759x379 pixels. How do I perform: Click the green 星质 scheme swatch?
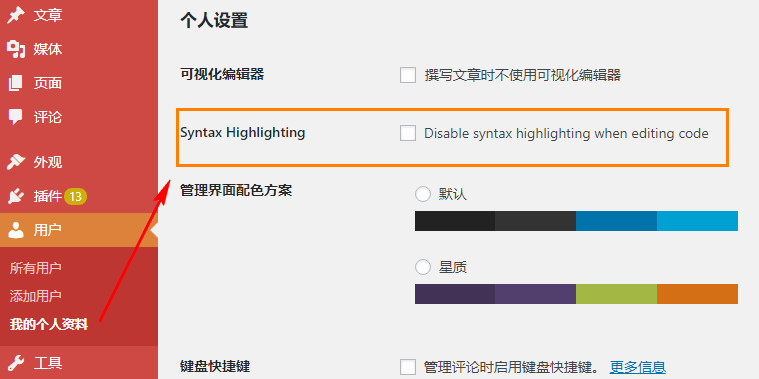(x=616, y=294)
